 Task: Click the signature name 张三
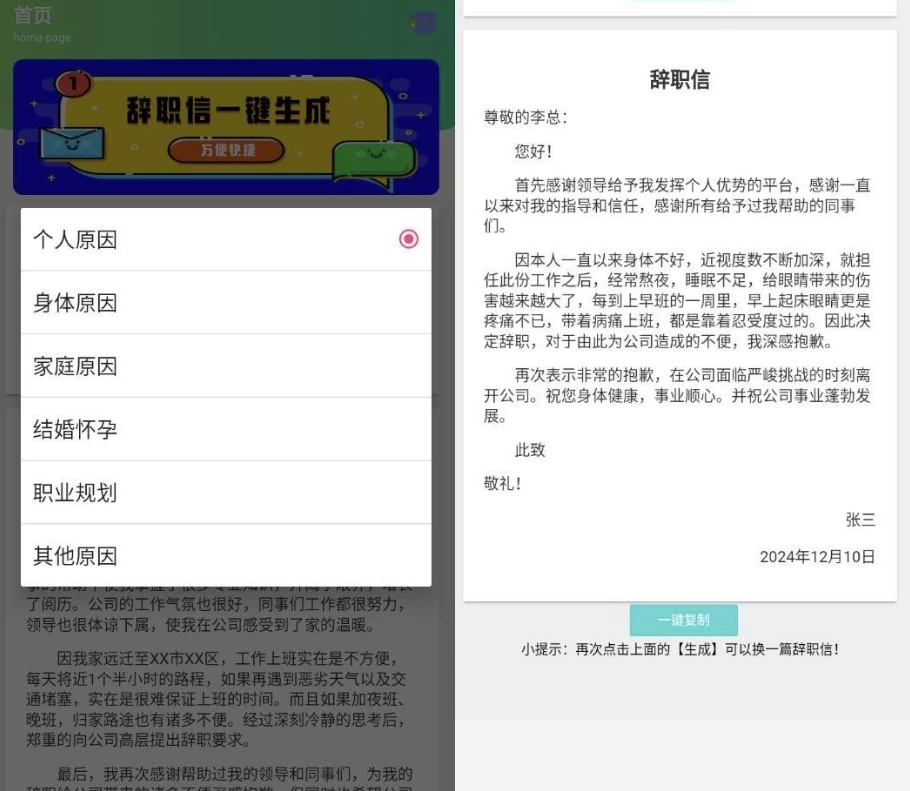tap(860, 519)
